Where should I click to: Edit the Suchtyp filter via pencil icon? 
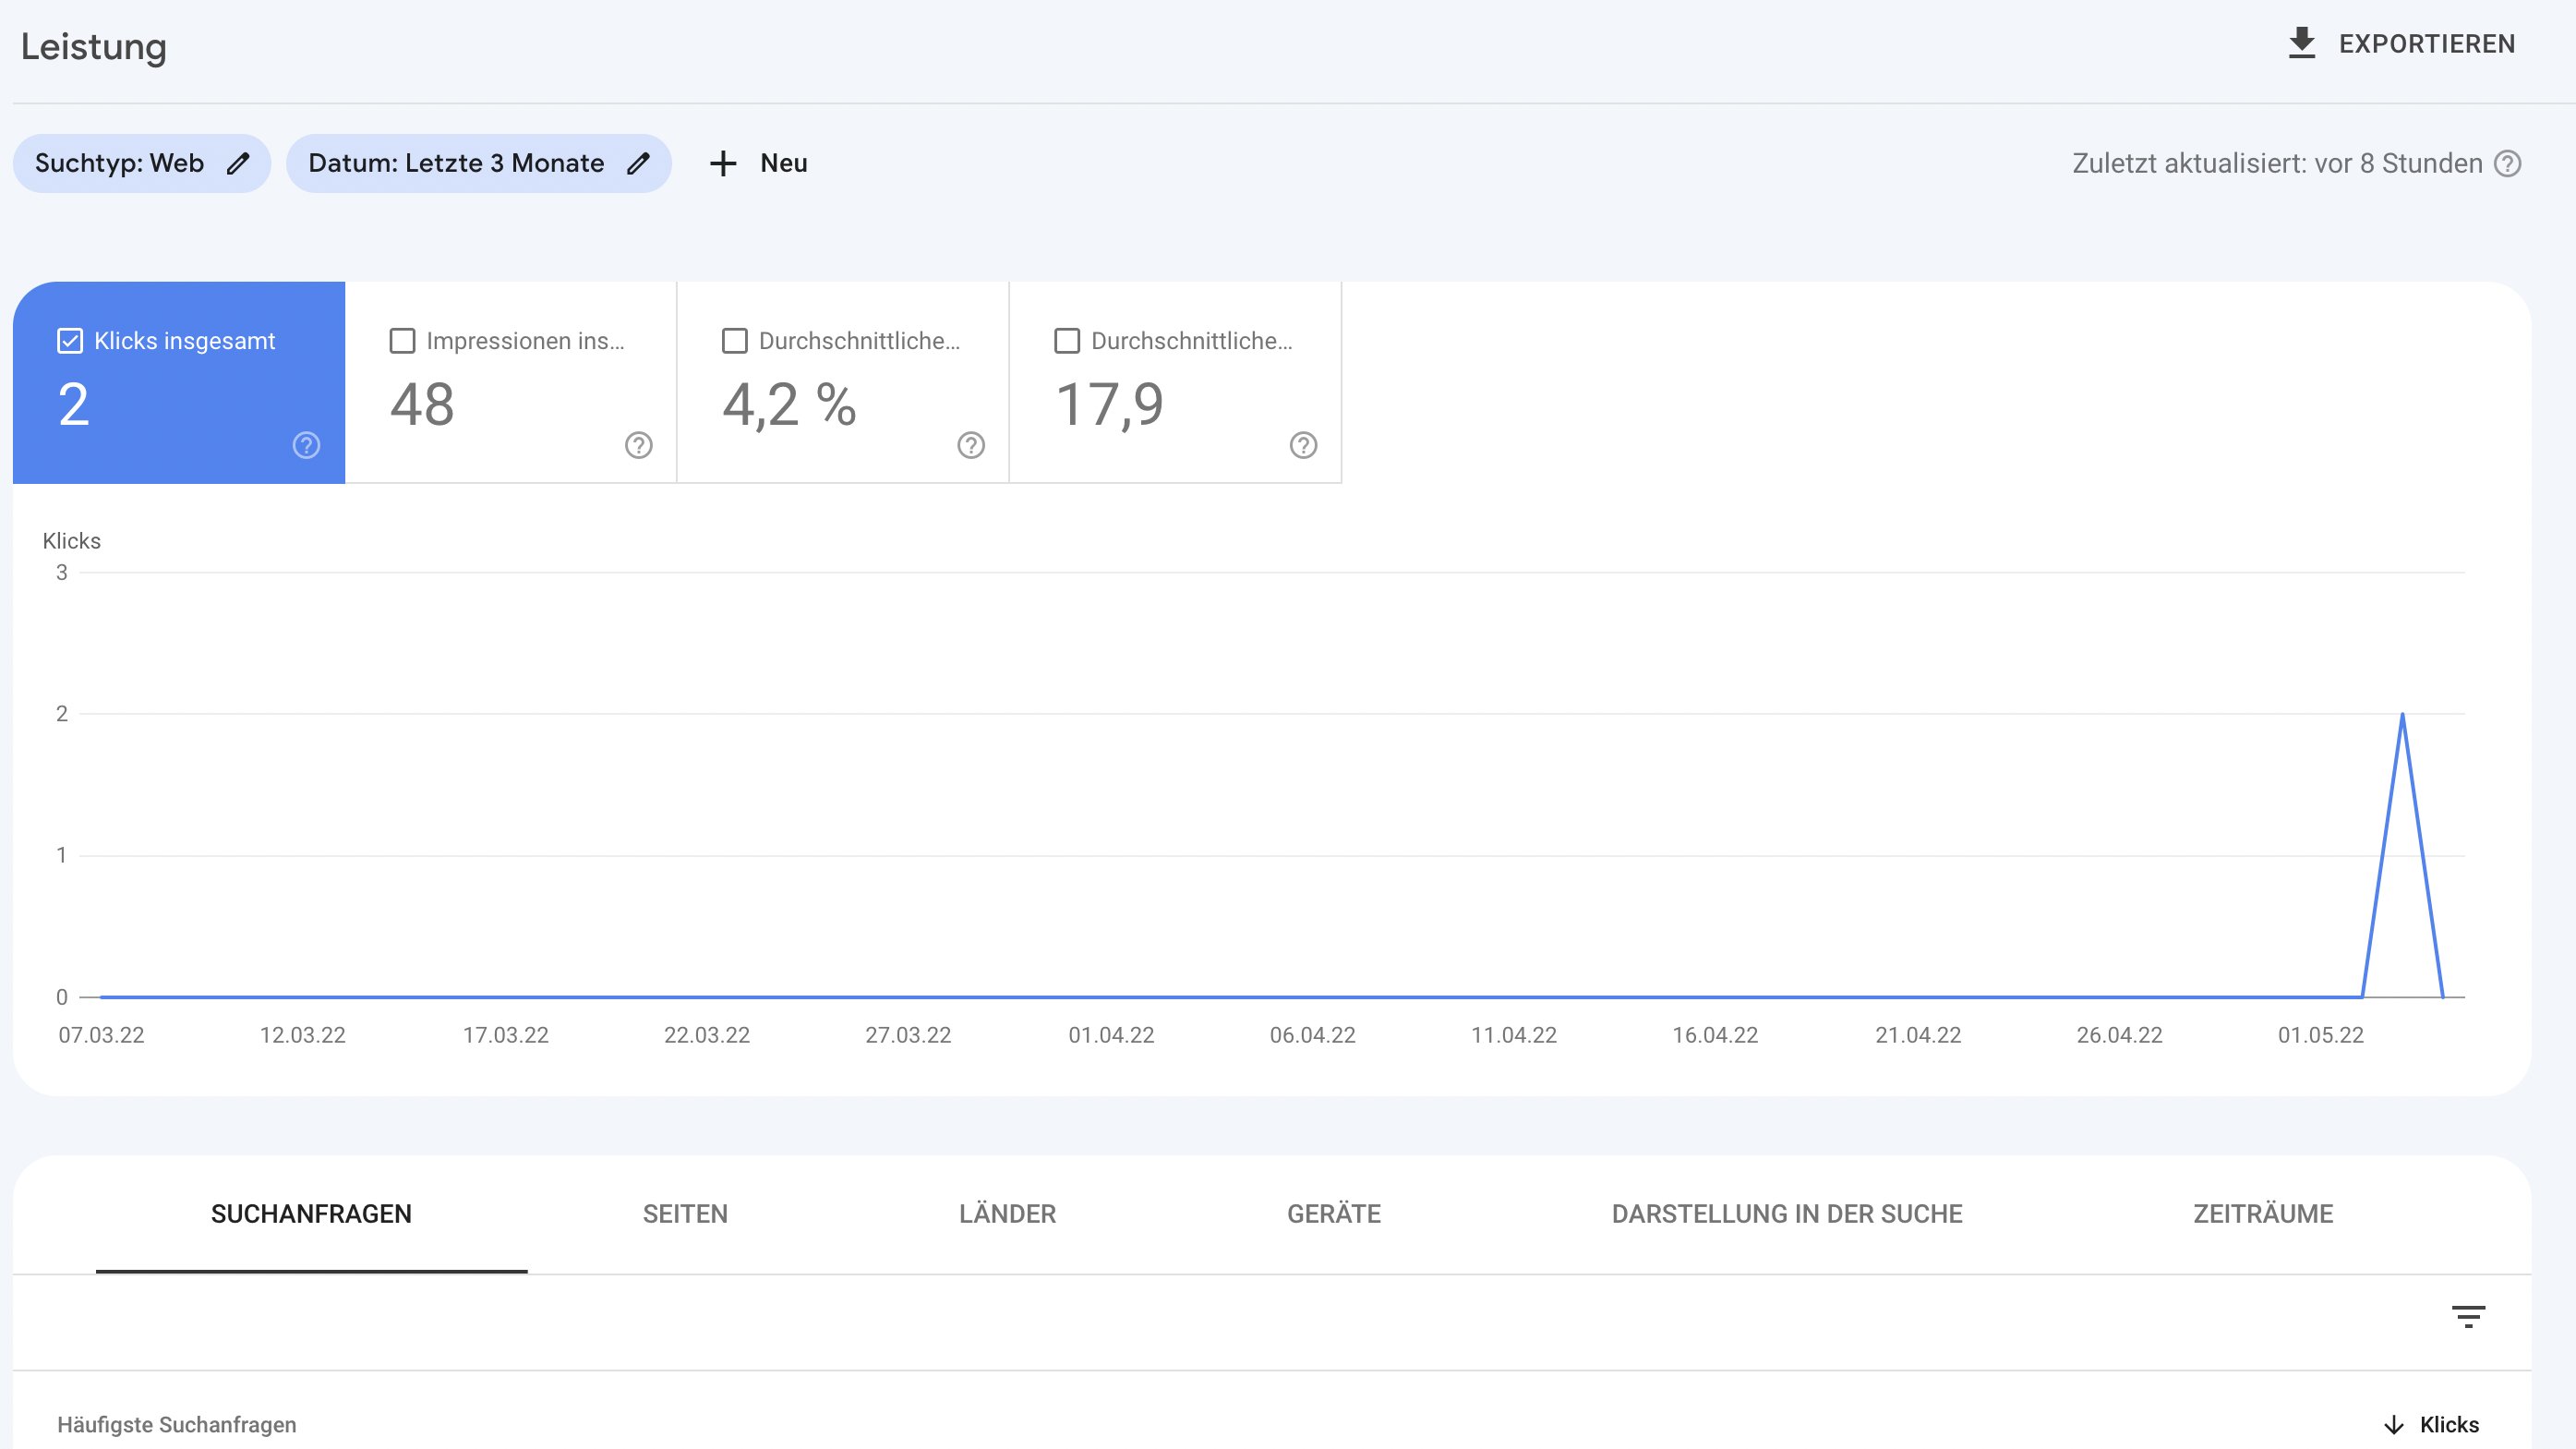pyautogui.click(x=238, y=163)
